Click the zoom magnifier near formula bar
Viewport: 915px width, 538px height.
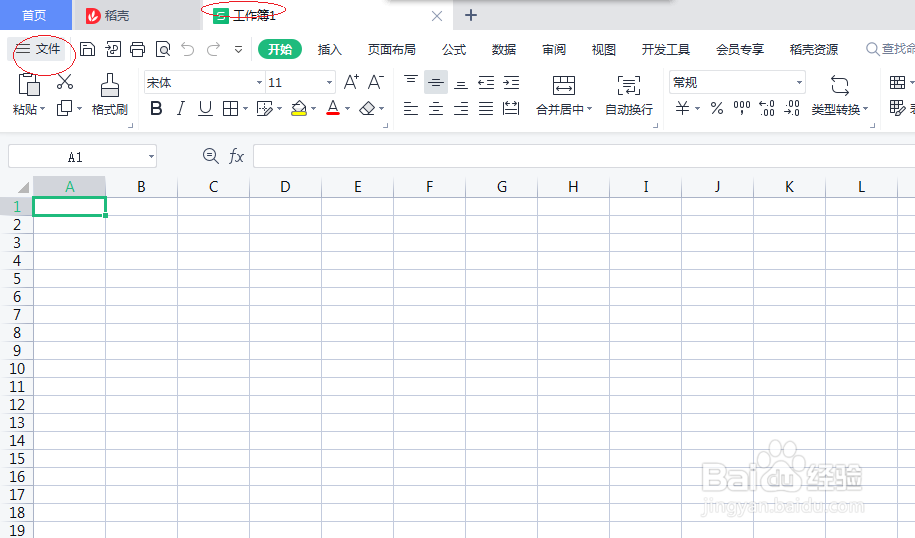[x=211, y=156]
